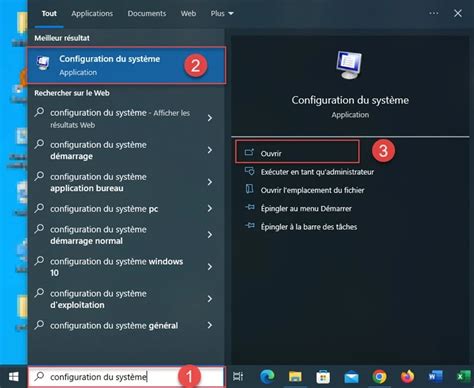This screenshot has height=388, width=474.
Task: Close the search panel with the X
Action: 458,13
